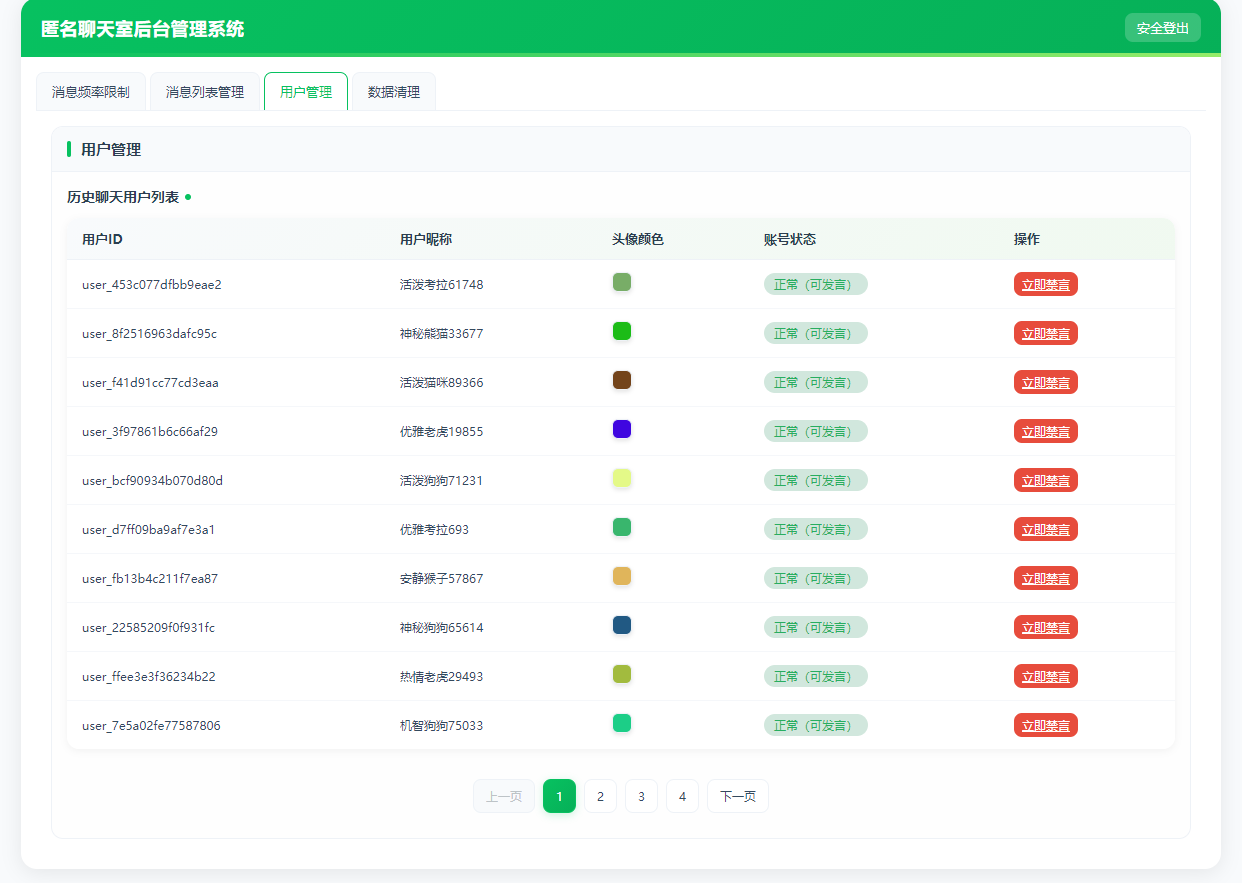Viewport: 1242px width, 883px height.
Task: Click the dark blue swatch of 神秘狗狗65614
Action: pyautogui.click(x=622, y=625)
